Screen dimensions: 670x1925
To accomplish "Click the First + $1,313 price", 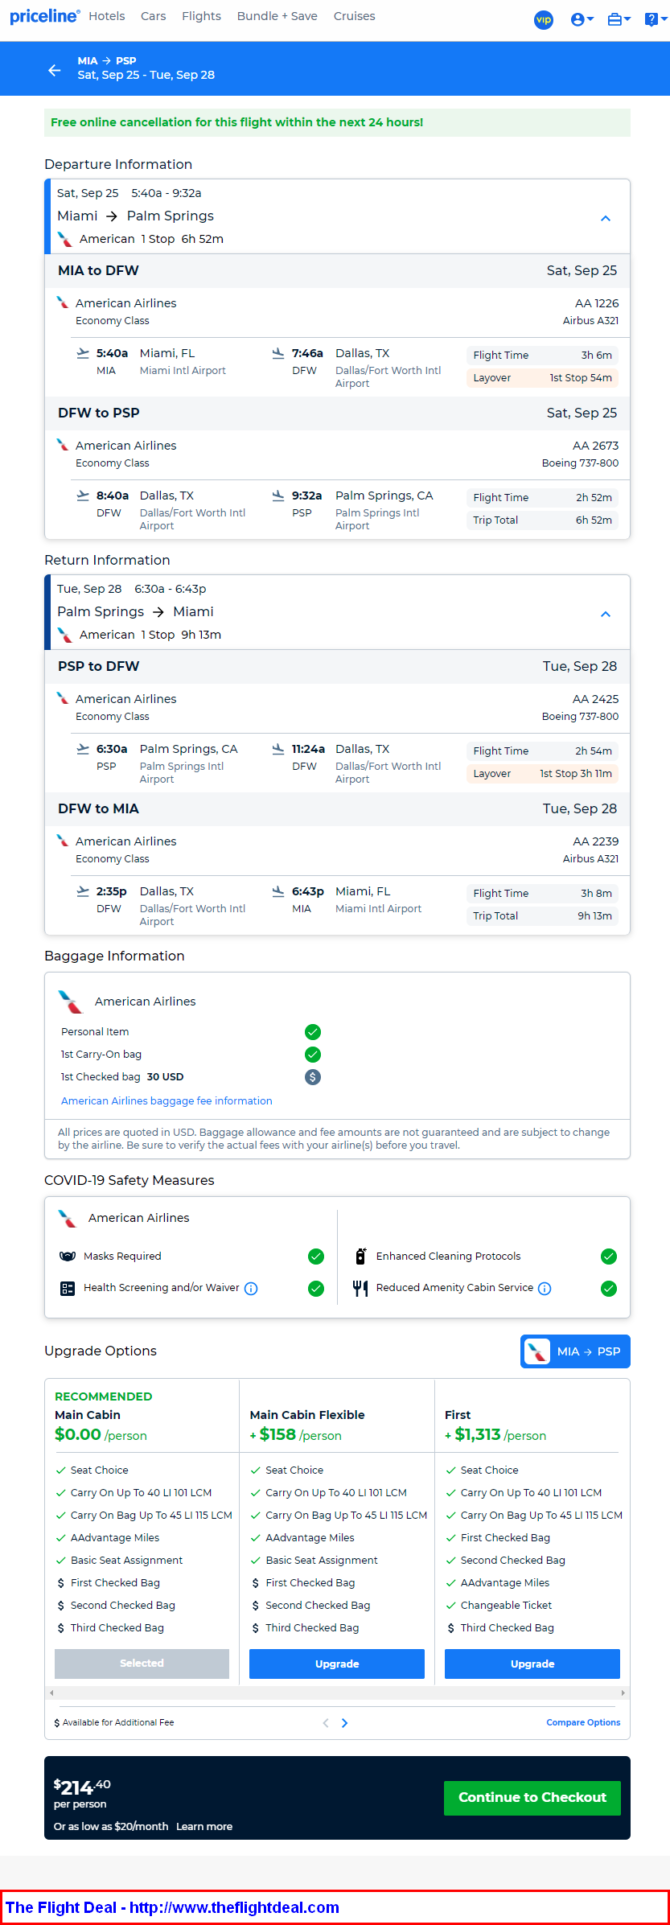I will coord(495,1434).
